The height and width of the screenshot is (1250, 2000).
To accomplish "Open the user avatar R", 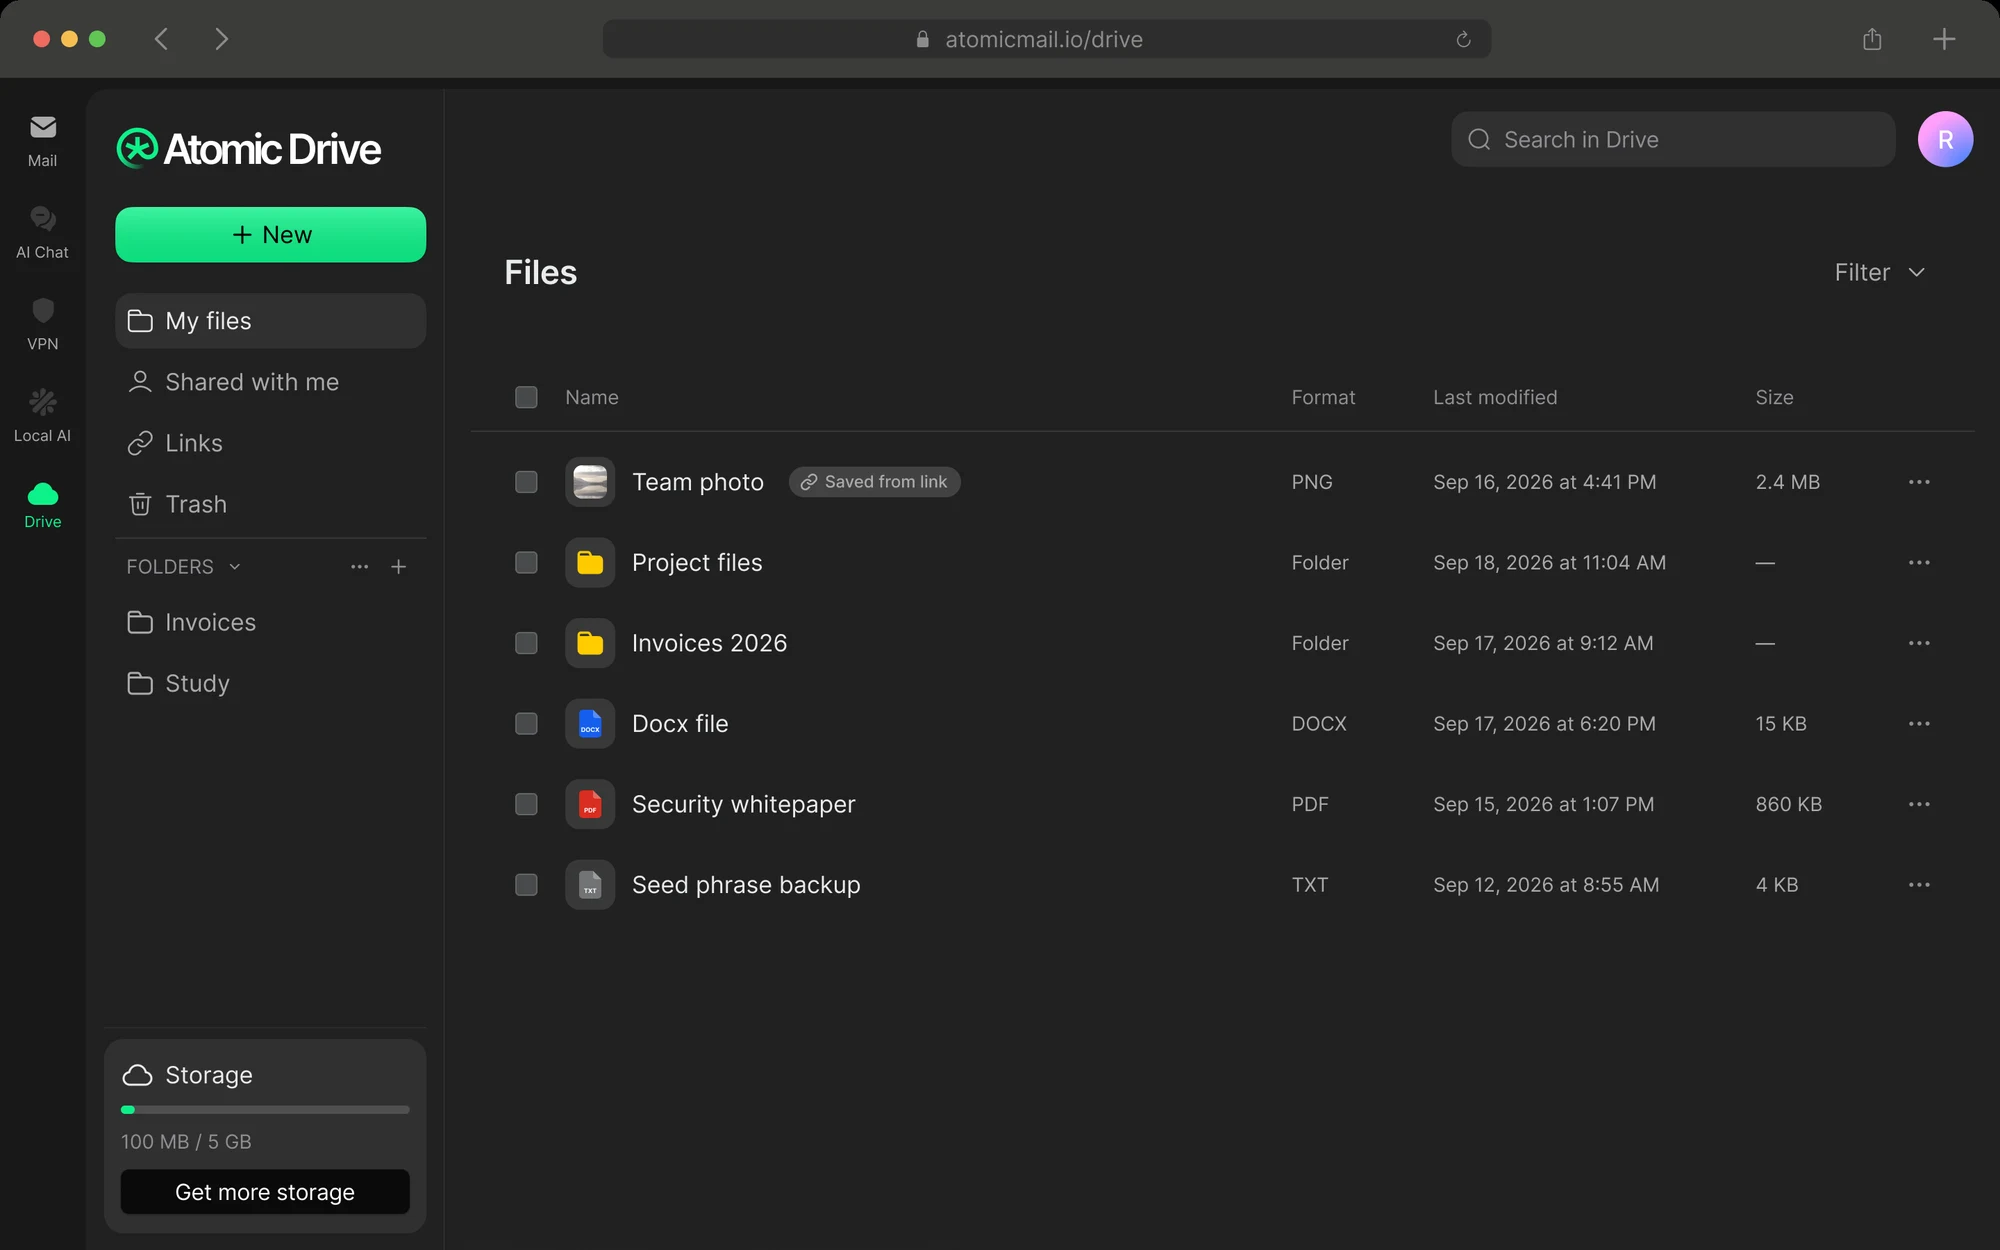I will click(x=1945, y=139).
